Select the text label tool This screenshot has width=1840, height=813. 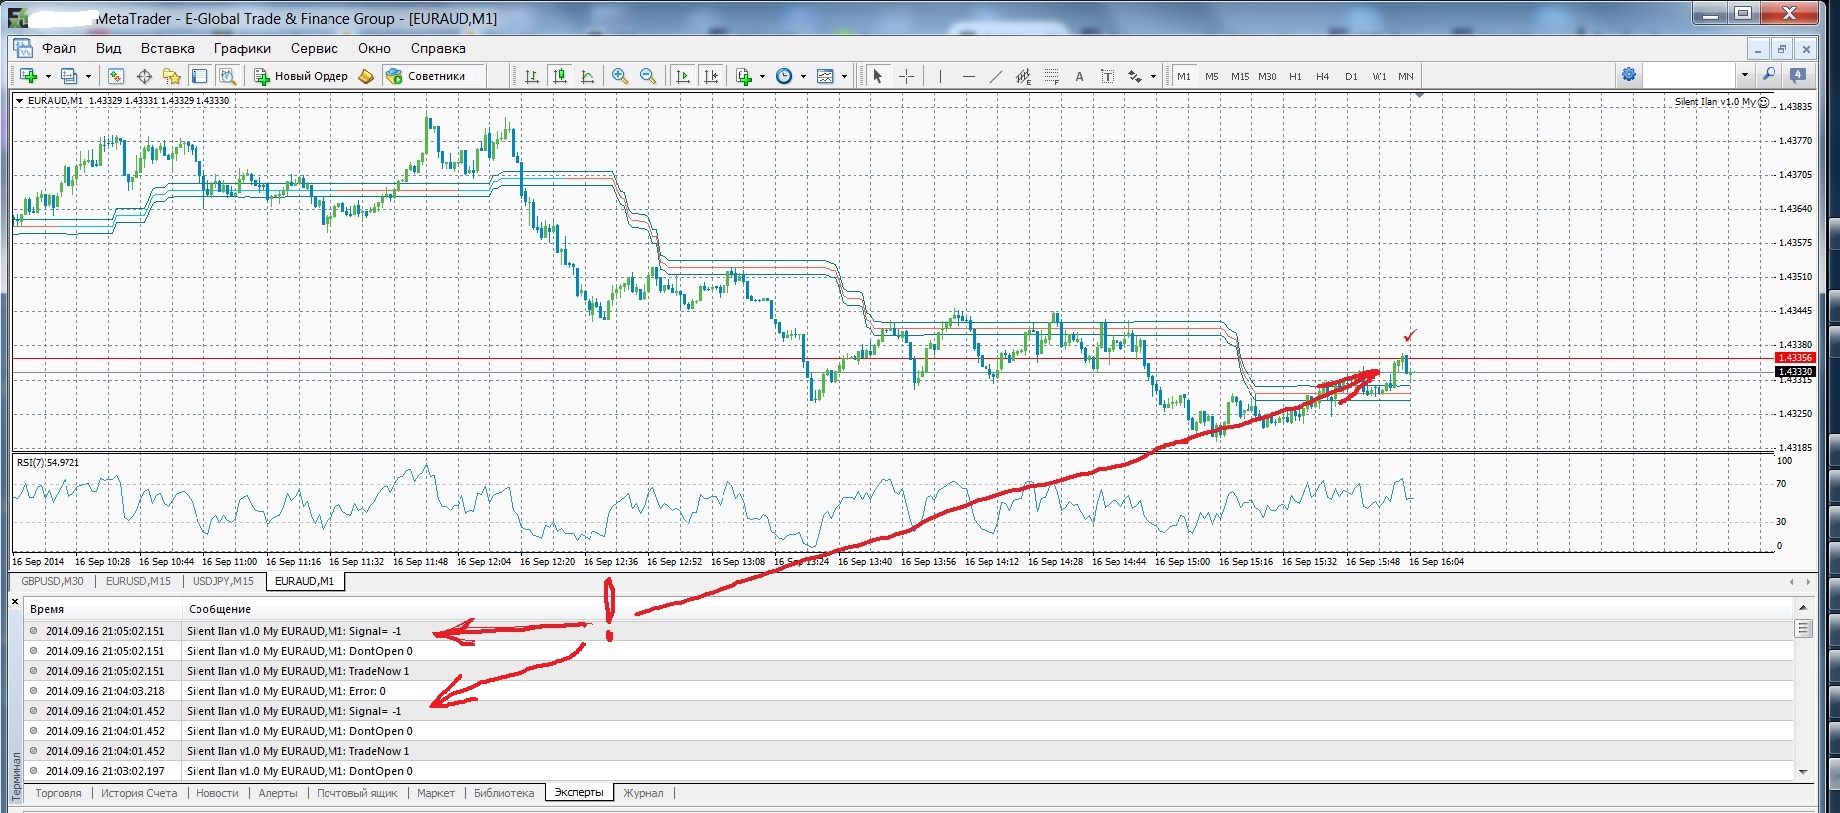point(1108,76)
